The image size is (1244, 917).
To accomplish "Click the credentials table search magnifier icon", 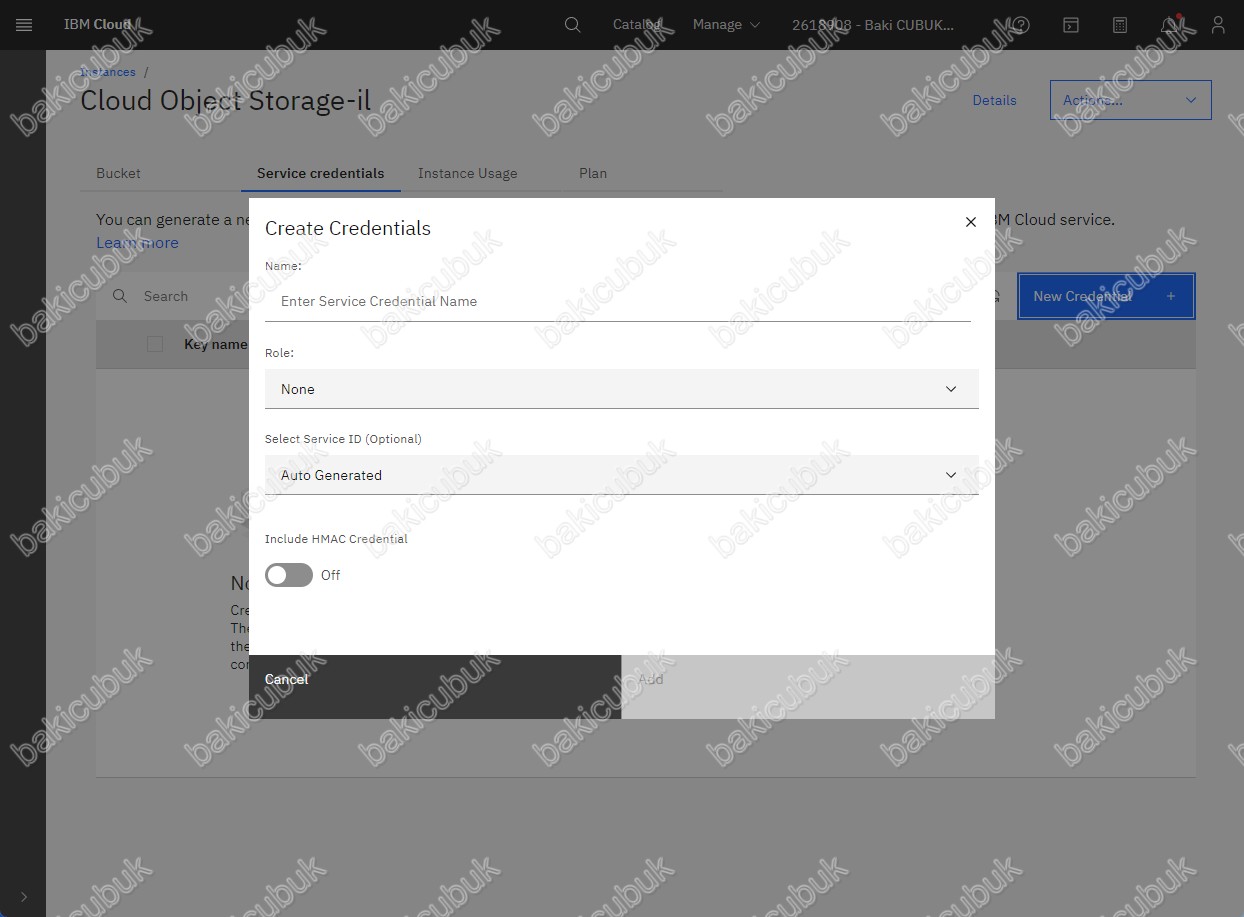I will [120, 296].
